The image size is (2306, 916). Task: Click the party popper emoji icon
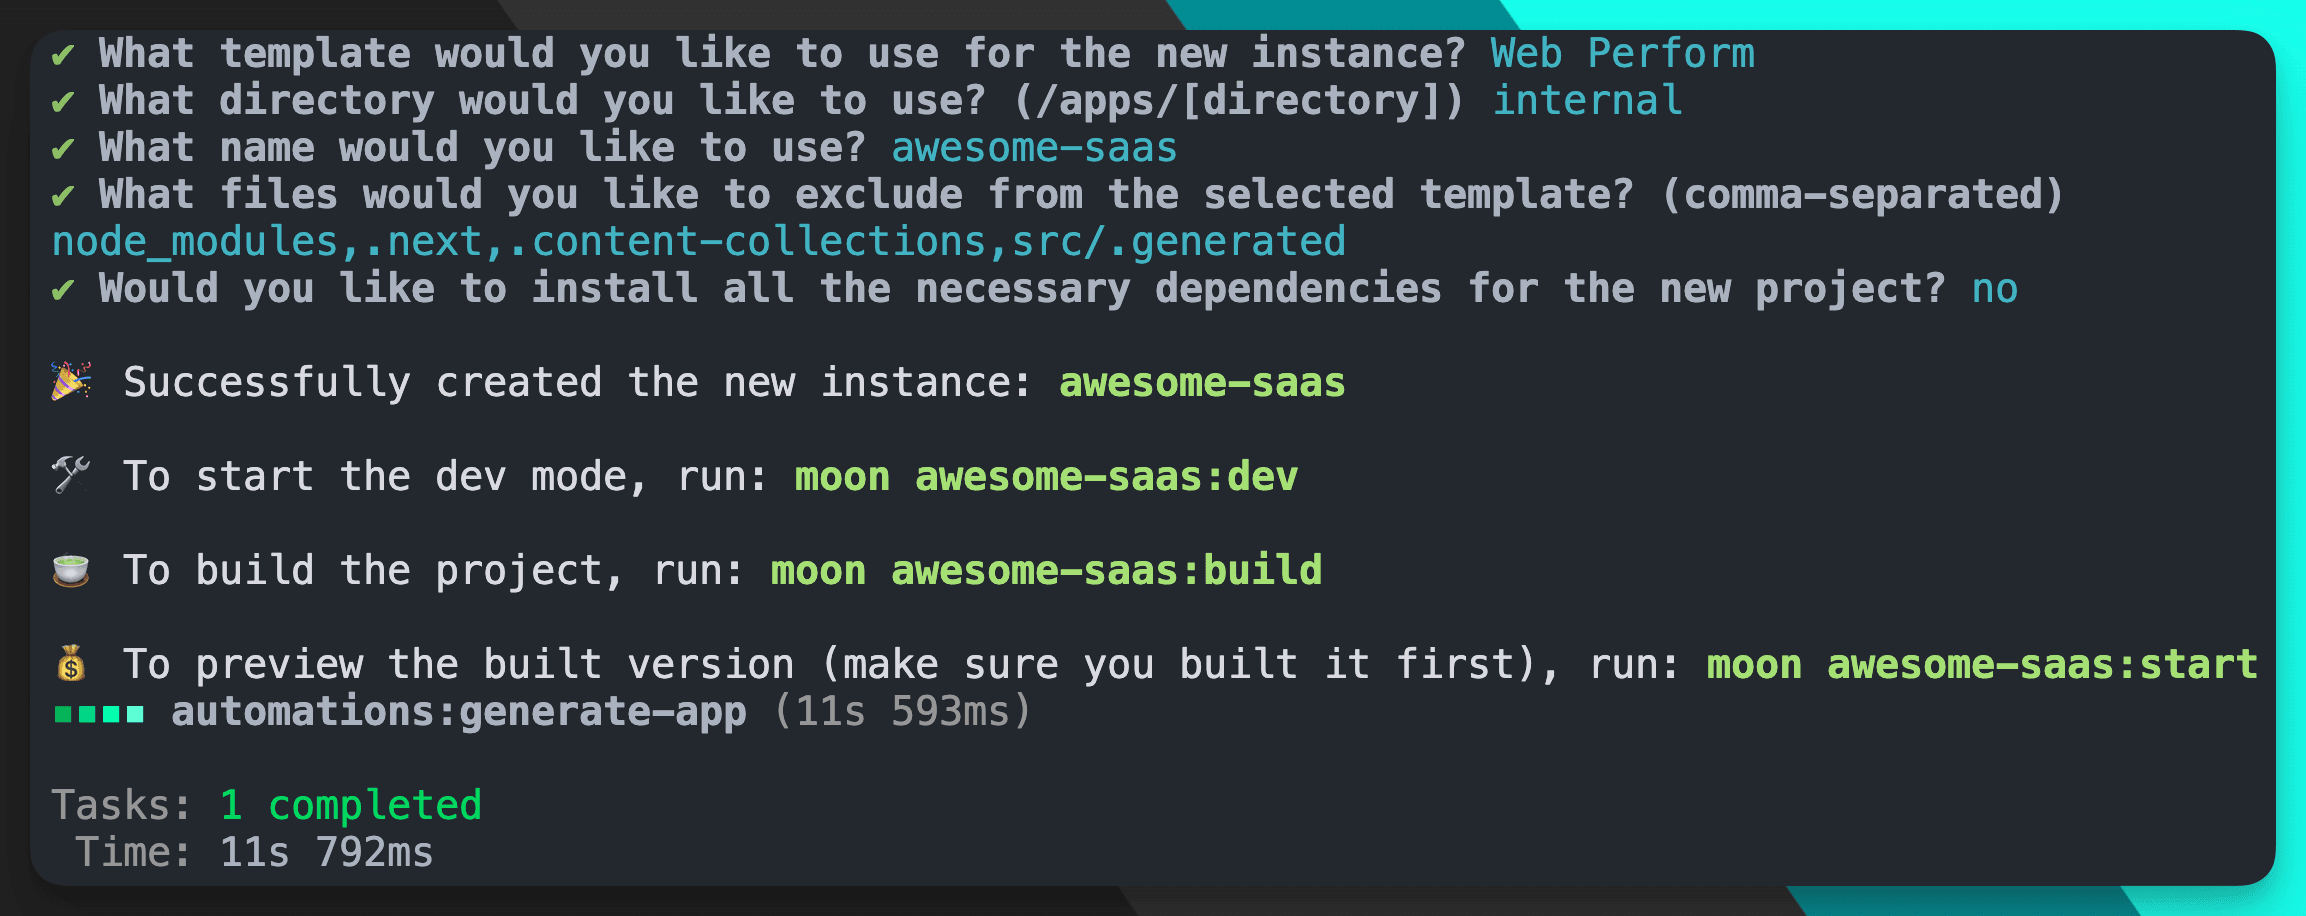coord(71,382)
